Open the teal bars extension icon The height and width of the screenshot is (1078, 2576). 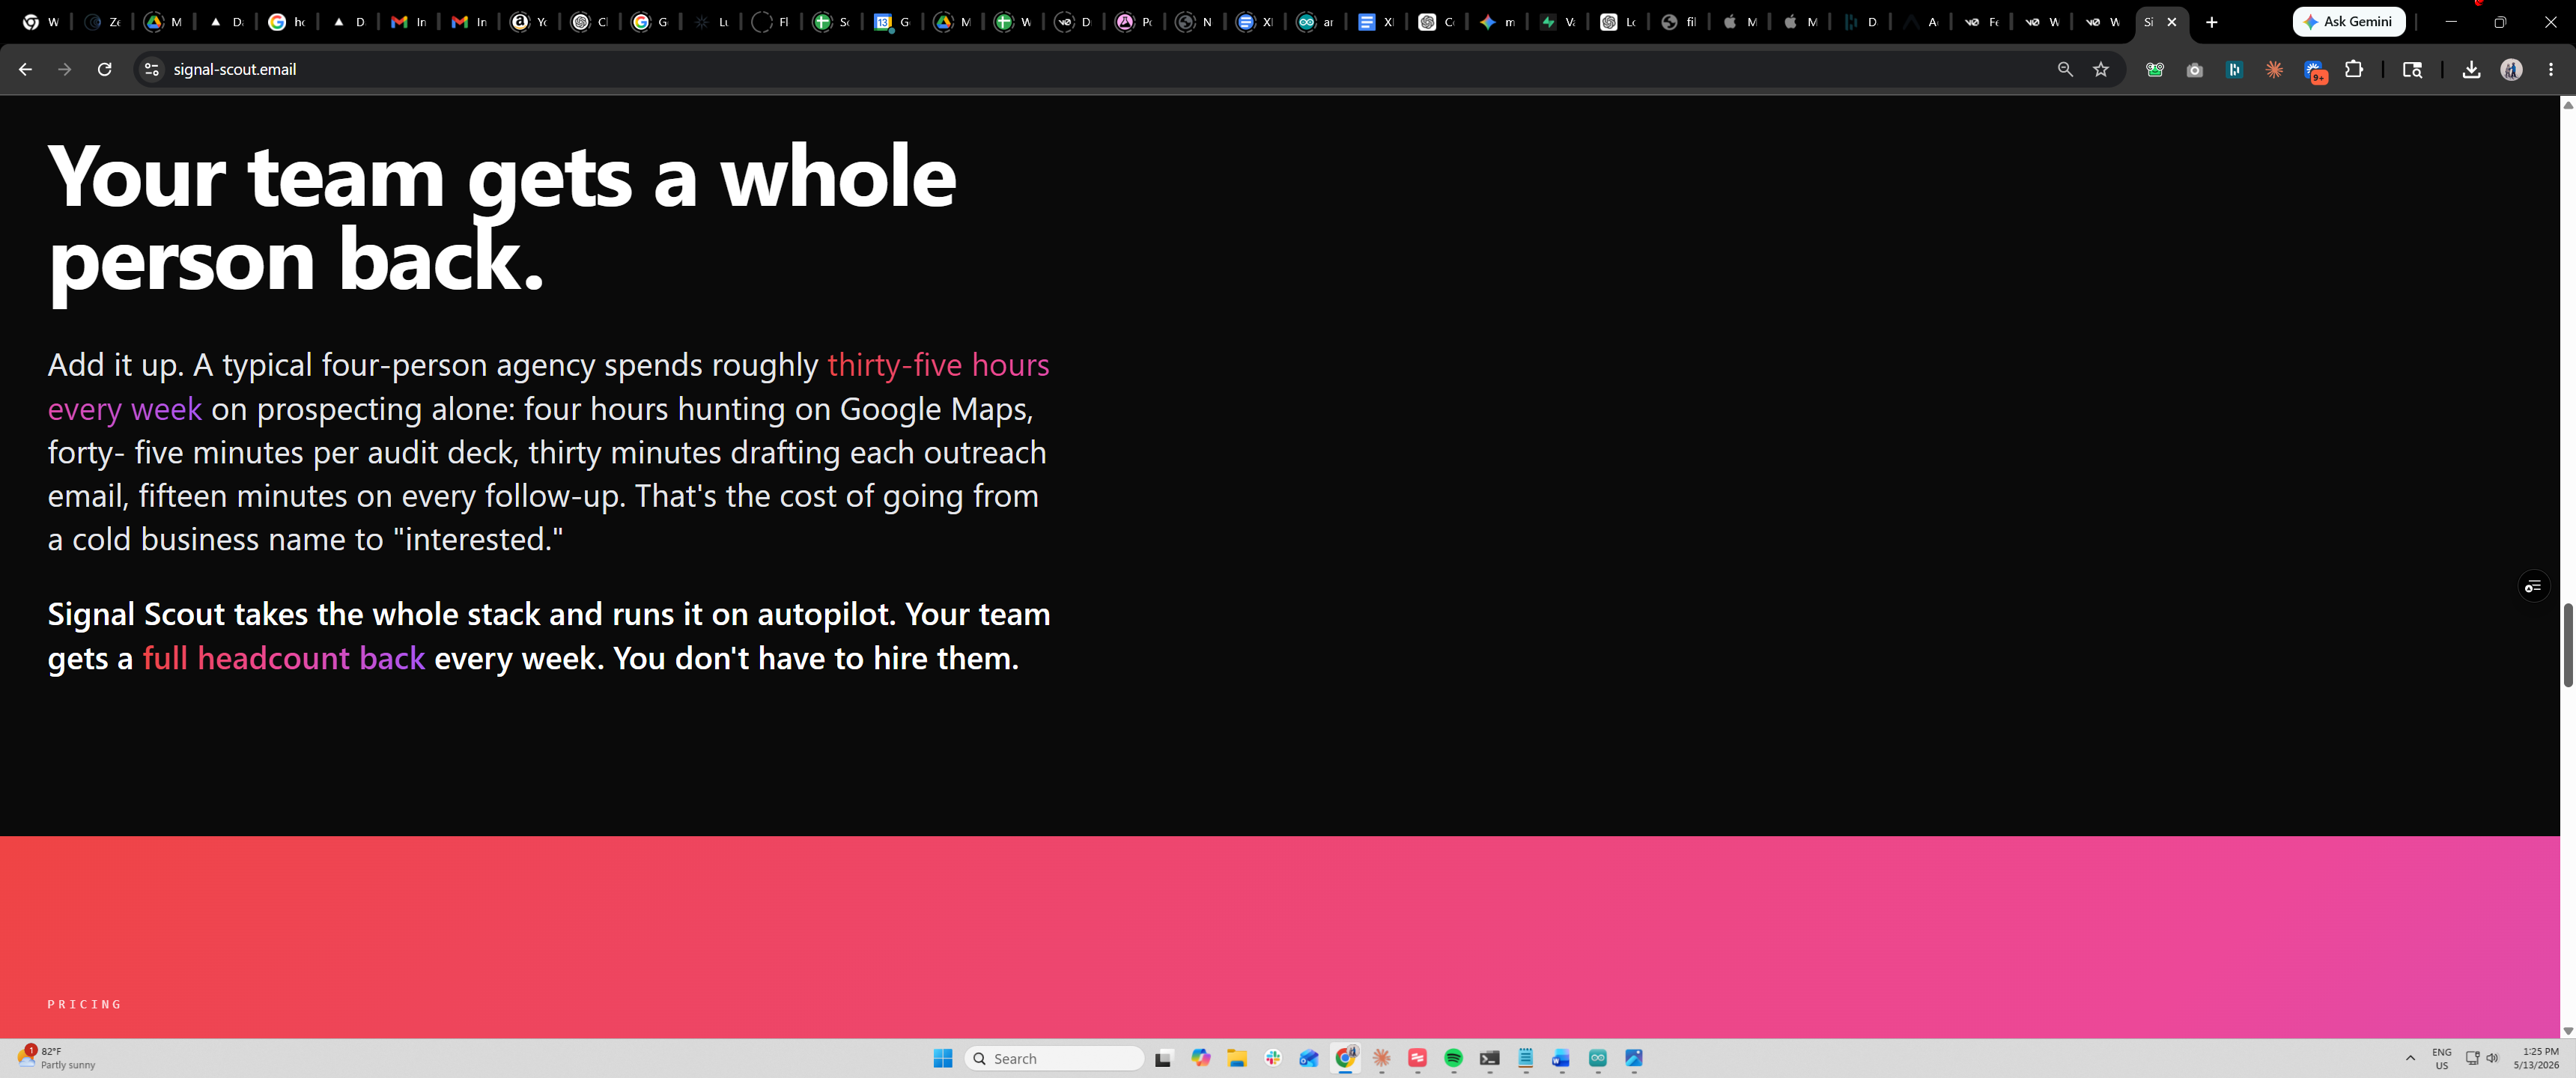2235,70
